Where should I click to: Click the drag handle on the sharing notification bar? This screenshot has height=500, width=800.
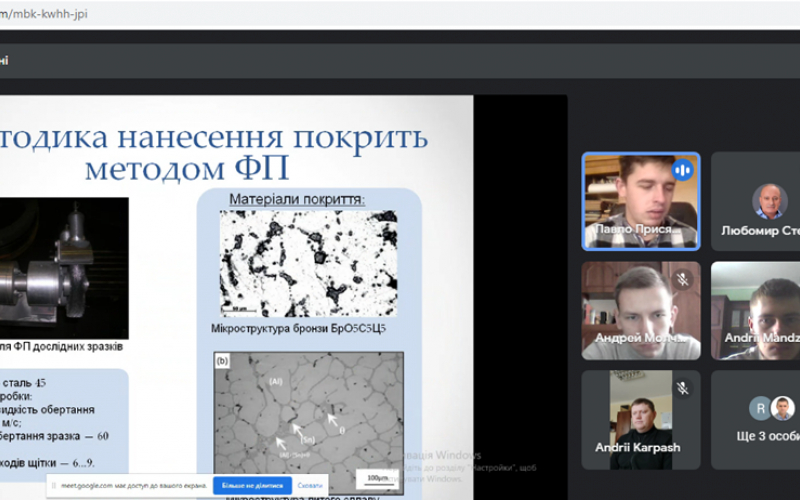[54, 486]
